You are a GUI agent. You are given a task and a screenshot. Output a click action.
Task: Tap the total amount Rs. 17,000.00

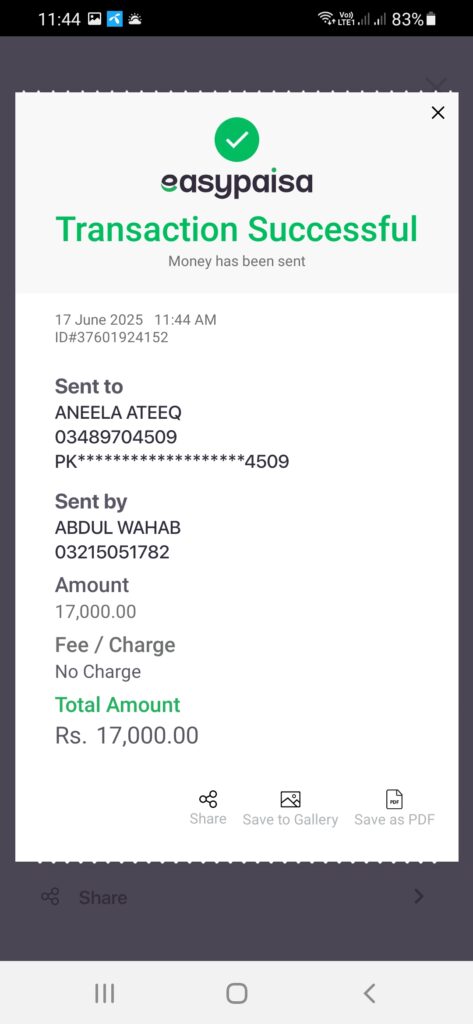(127, 735)
